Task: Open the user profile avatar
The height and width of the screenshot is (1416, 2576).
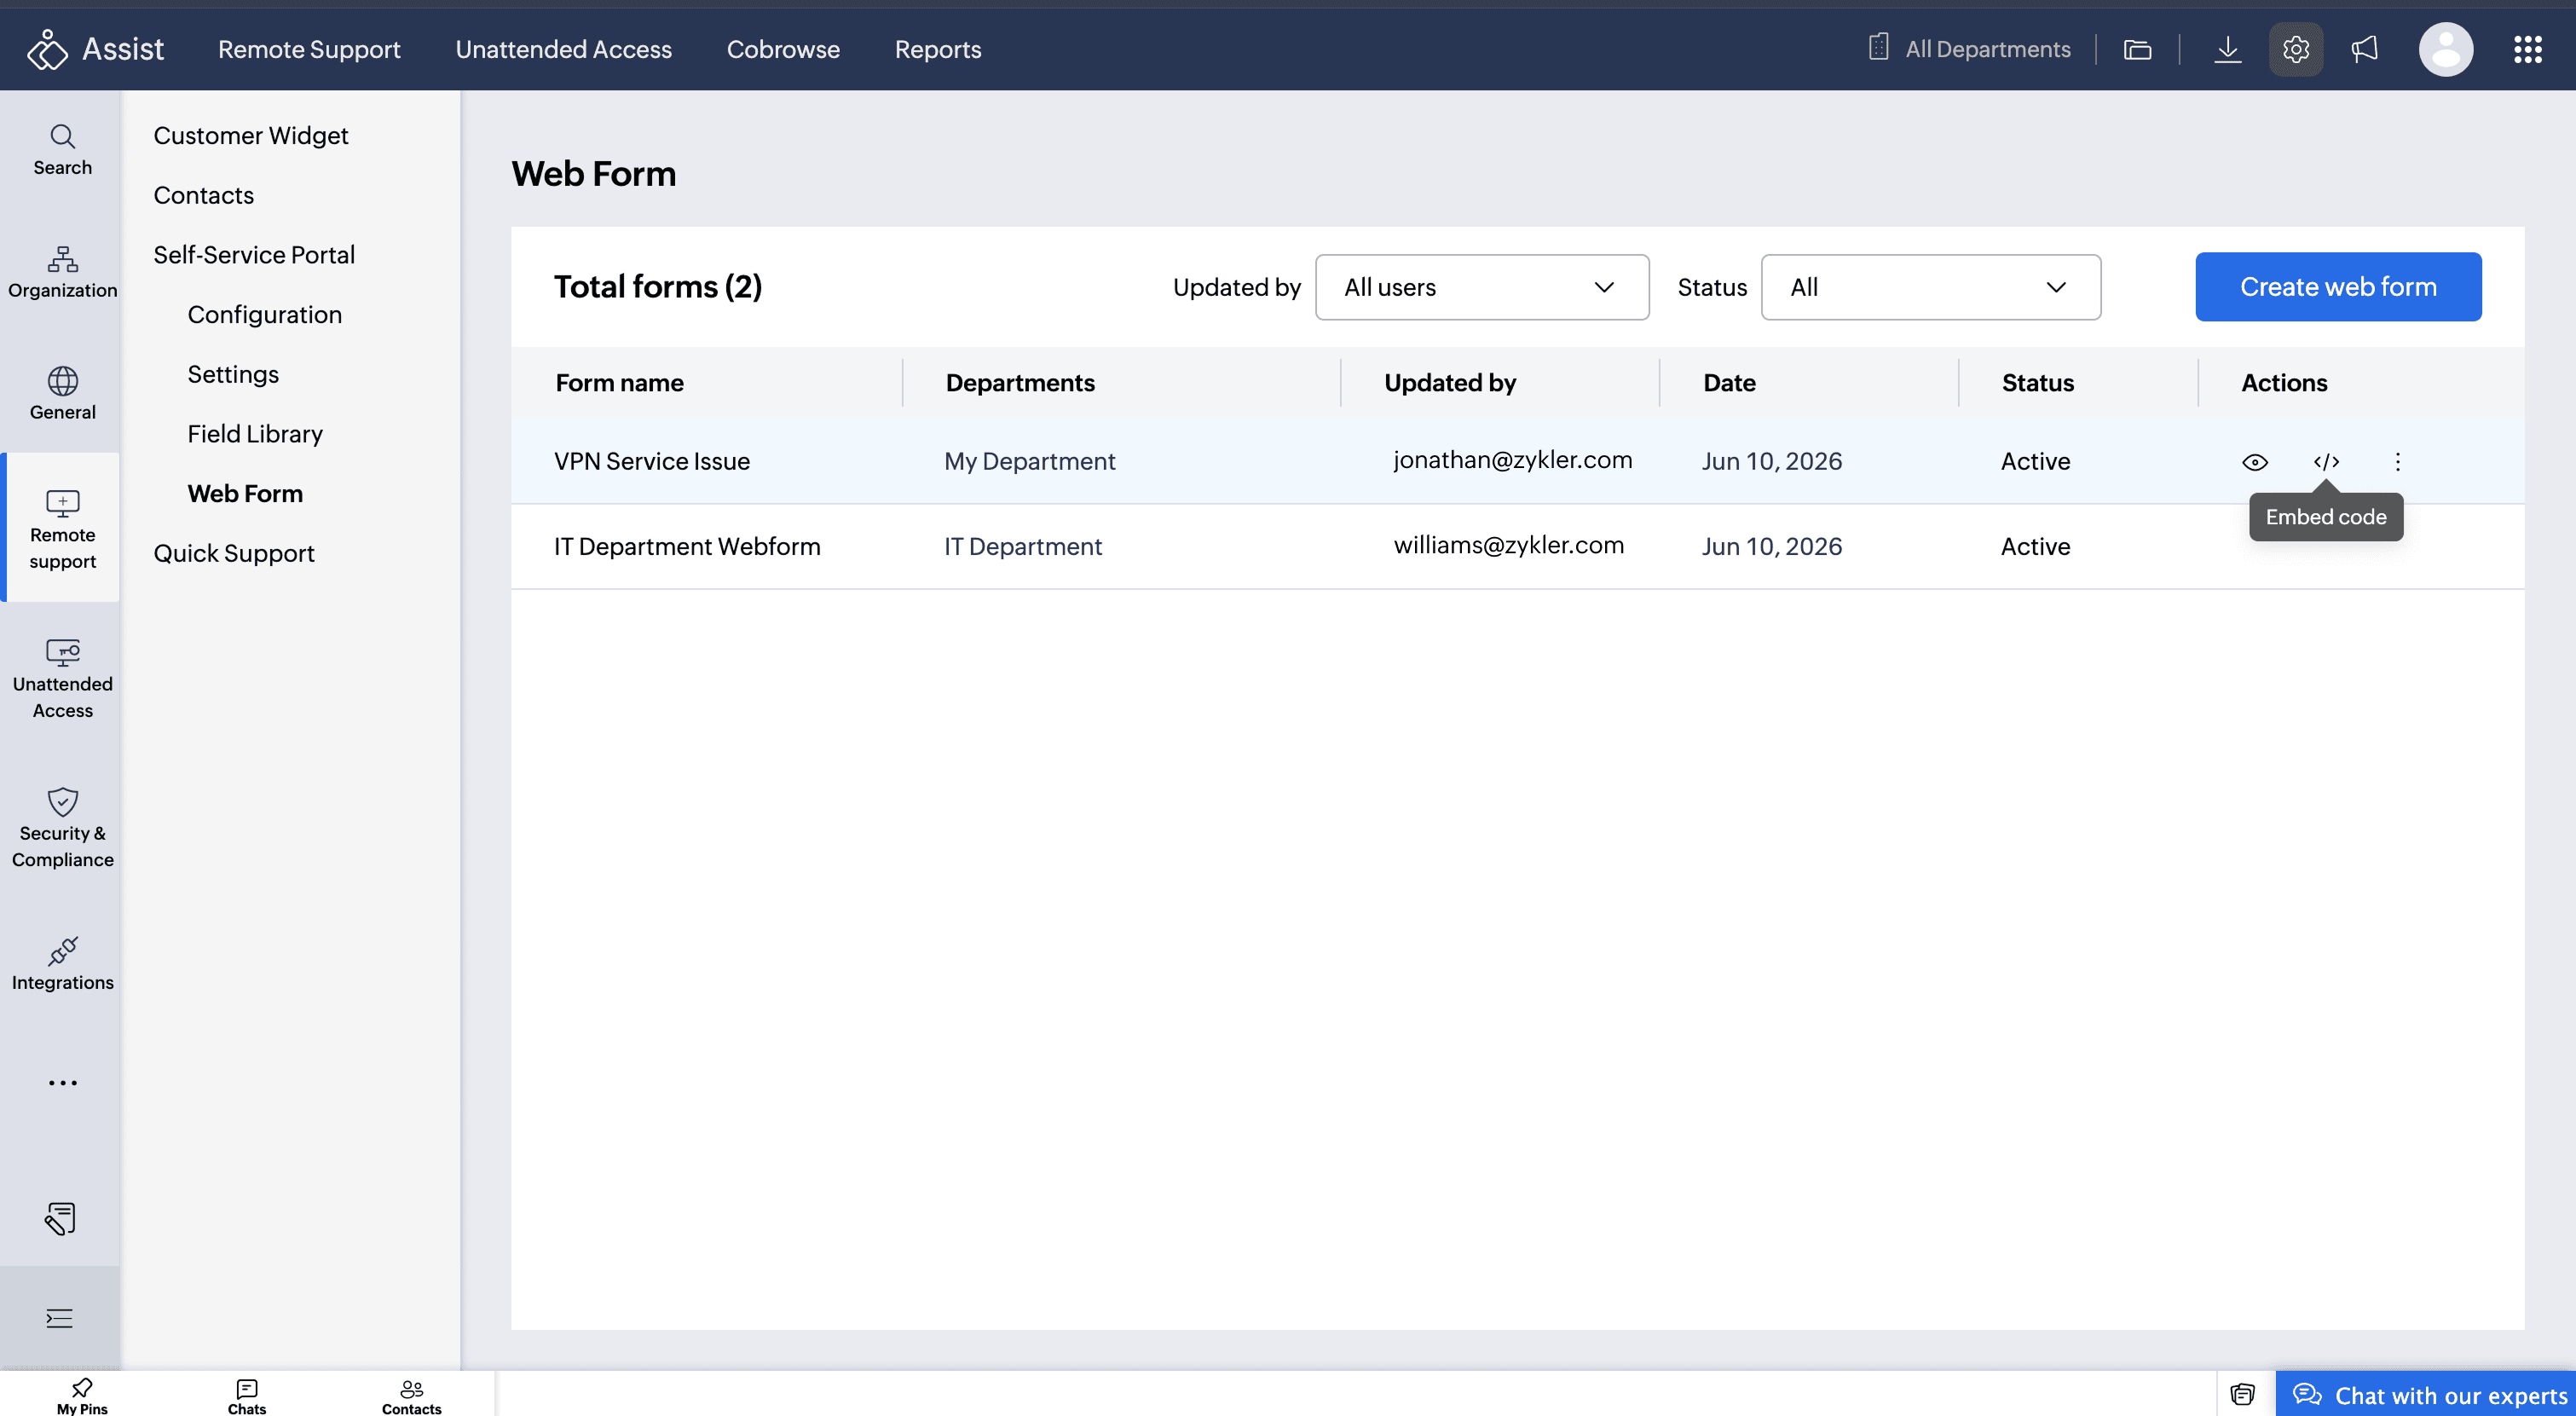Action: coord(2445,49)
